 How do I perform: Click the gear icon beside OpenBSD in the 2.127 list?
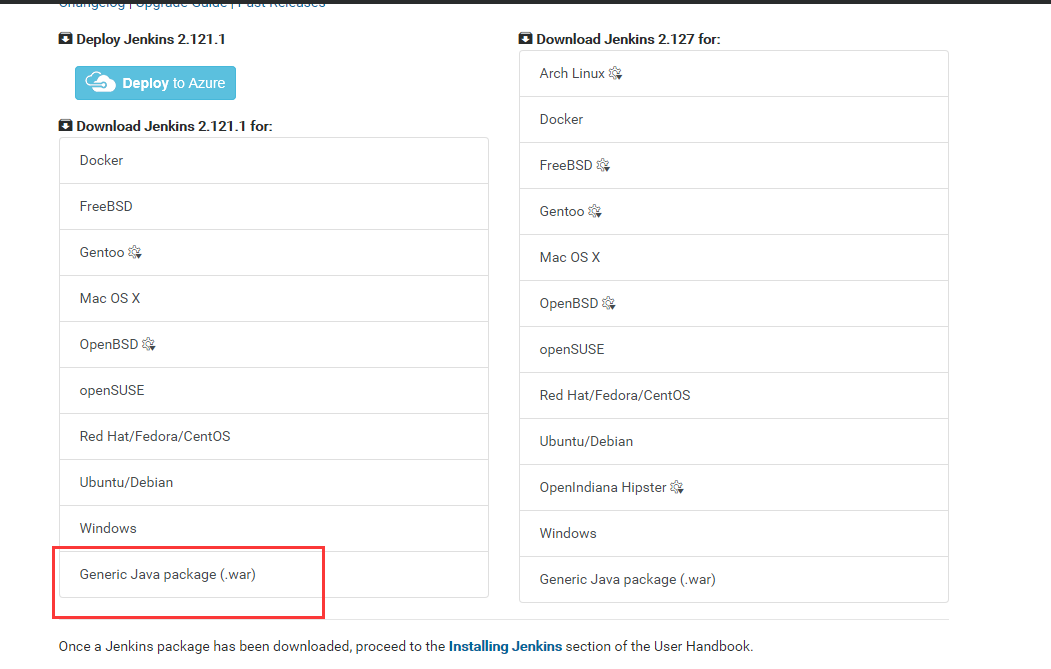tap(609, 303)
